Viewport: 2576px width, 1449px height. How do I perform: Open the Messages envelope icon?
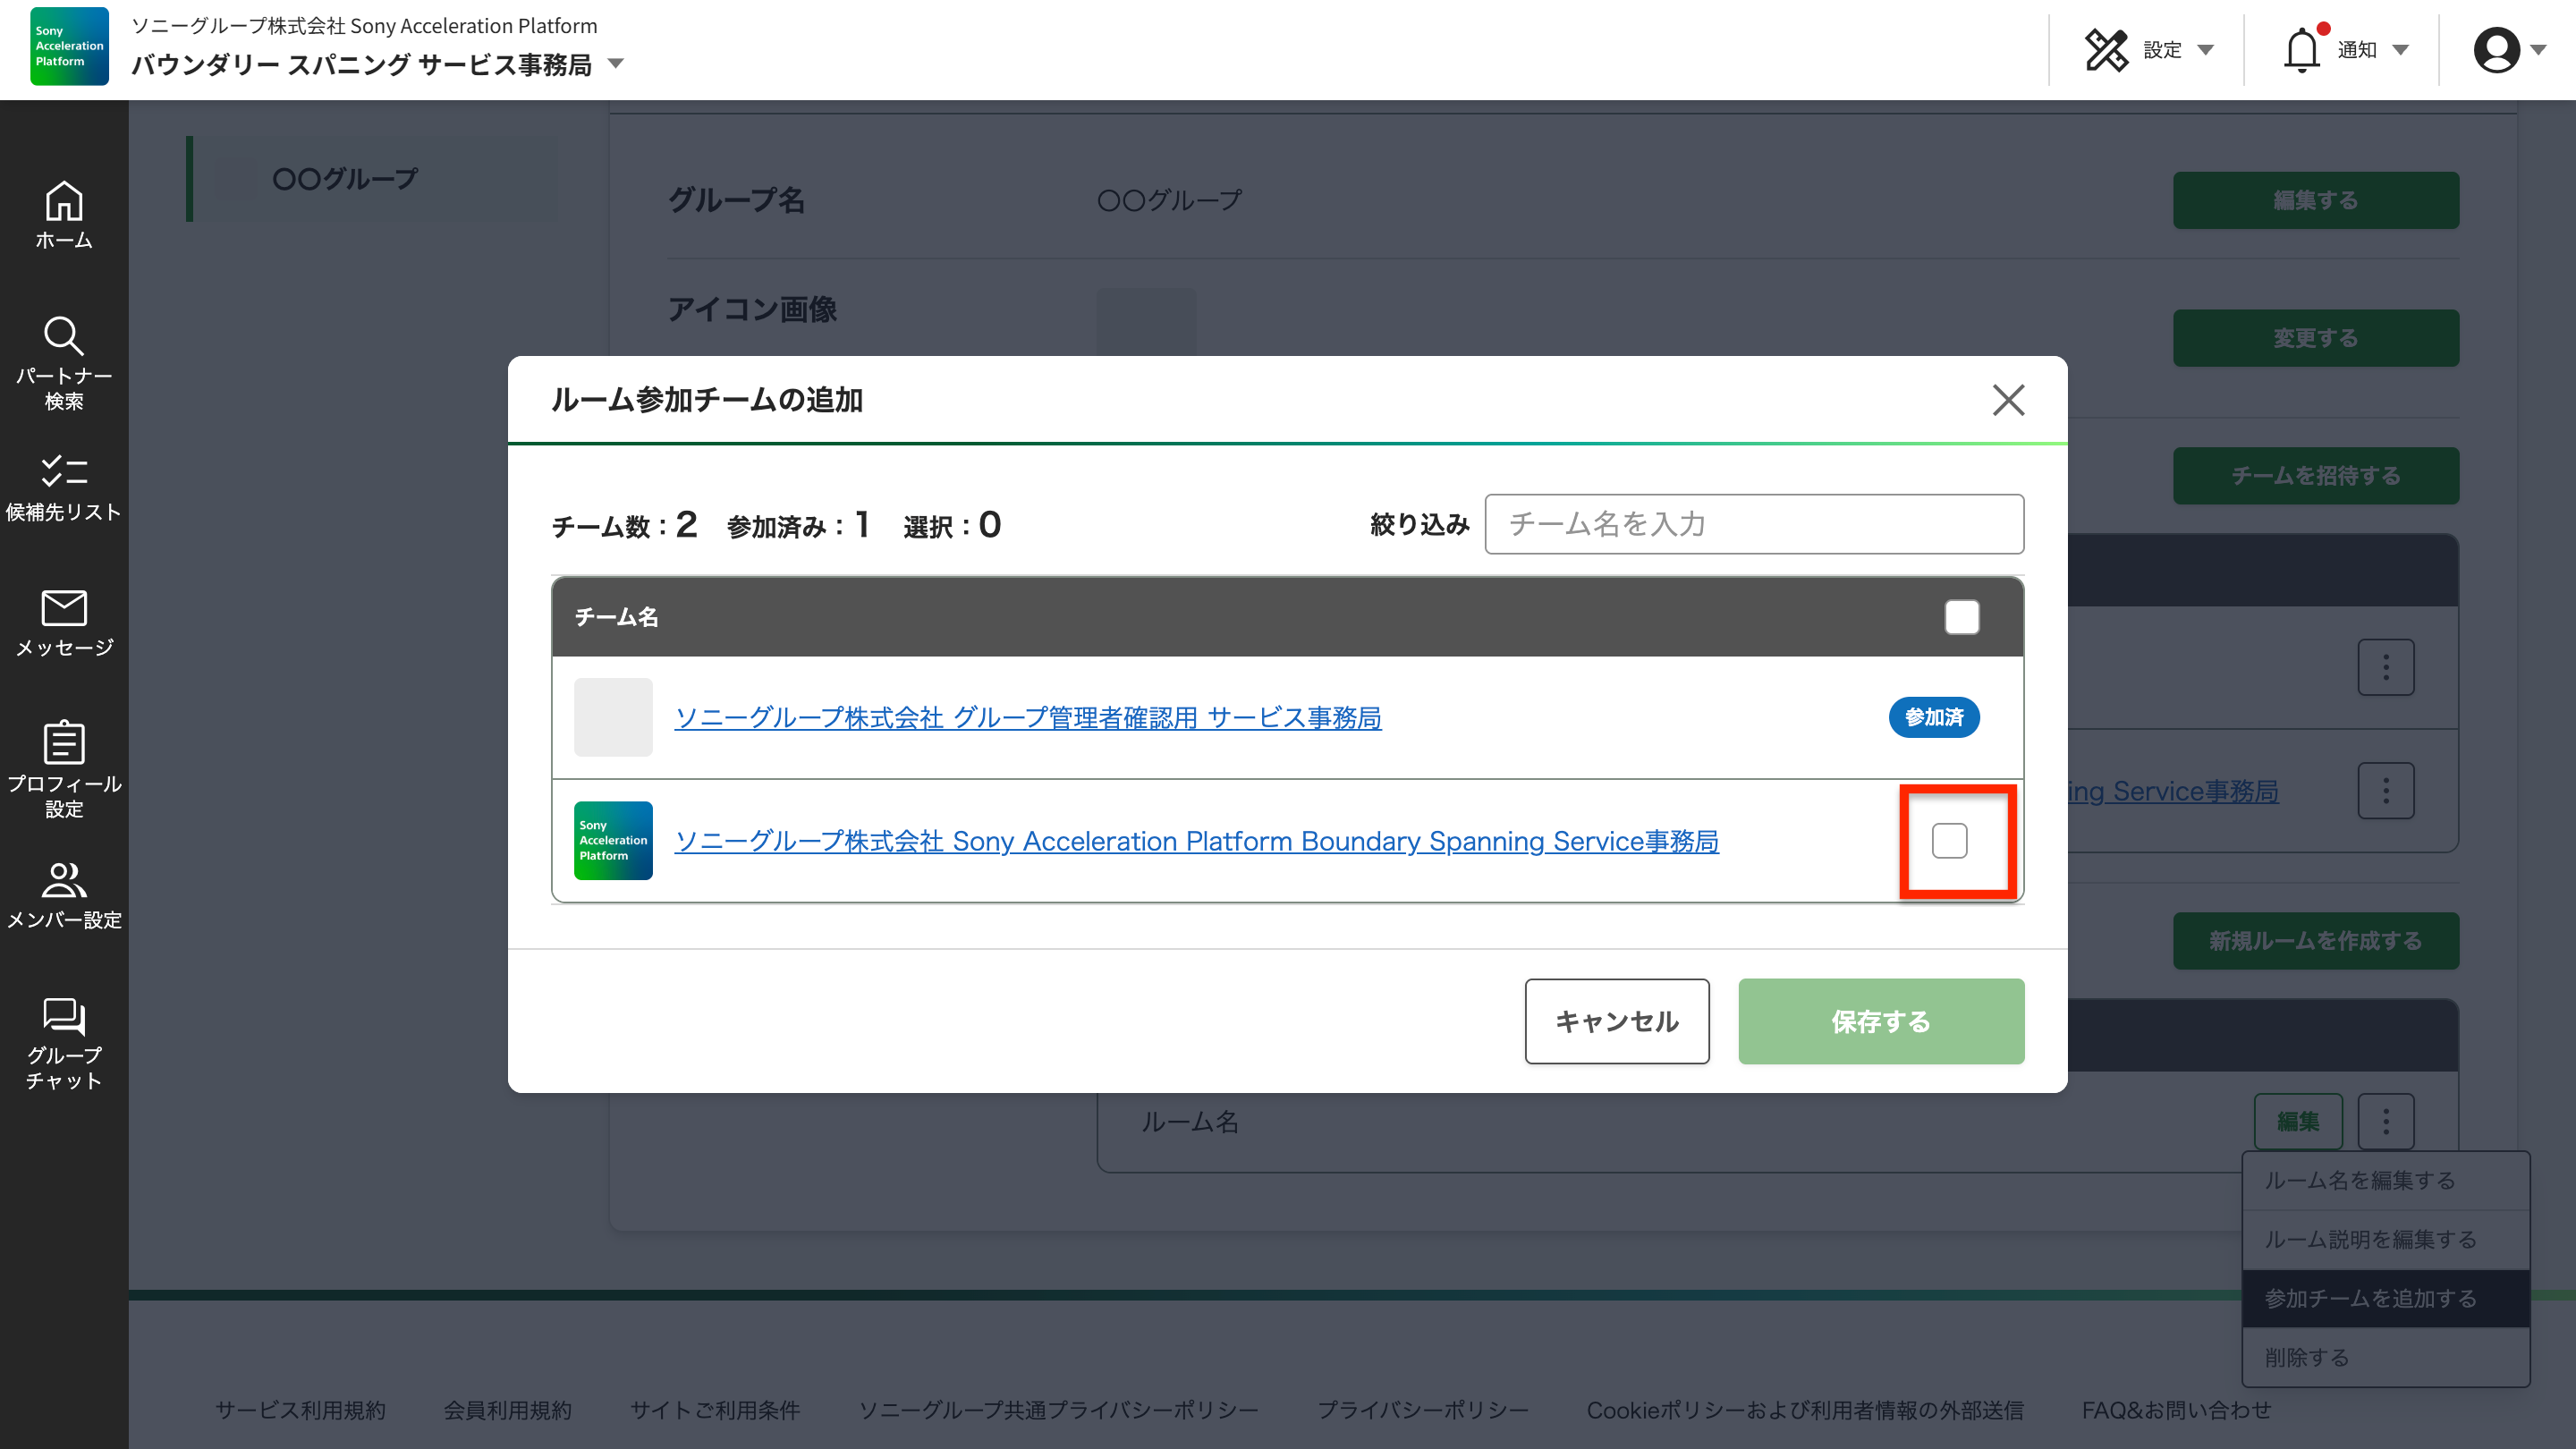coord(64,608)
